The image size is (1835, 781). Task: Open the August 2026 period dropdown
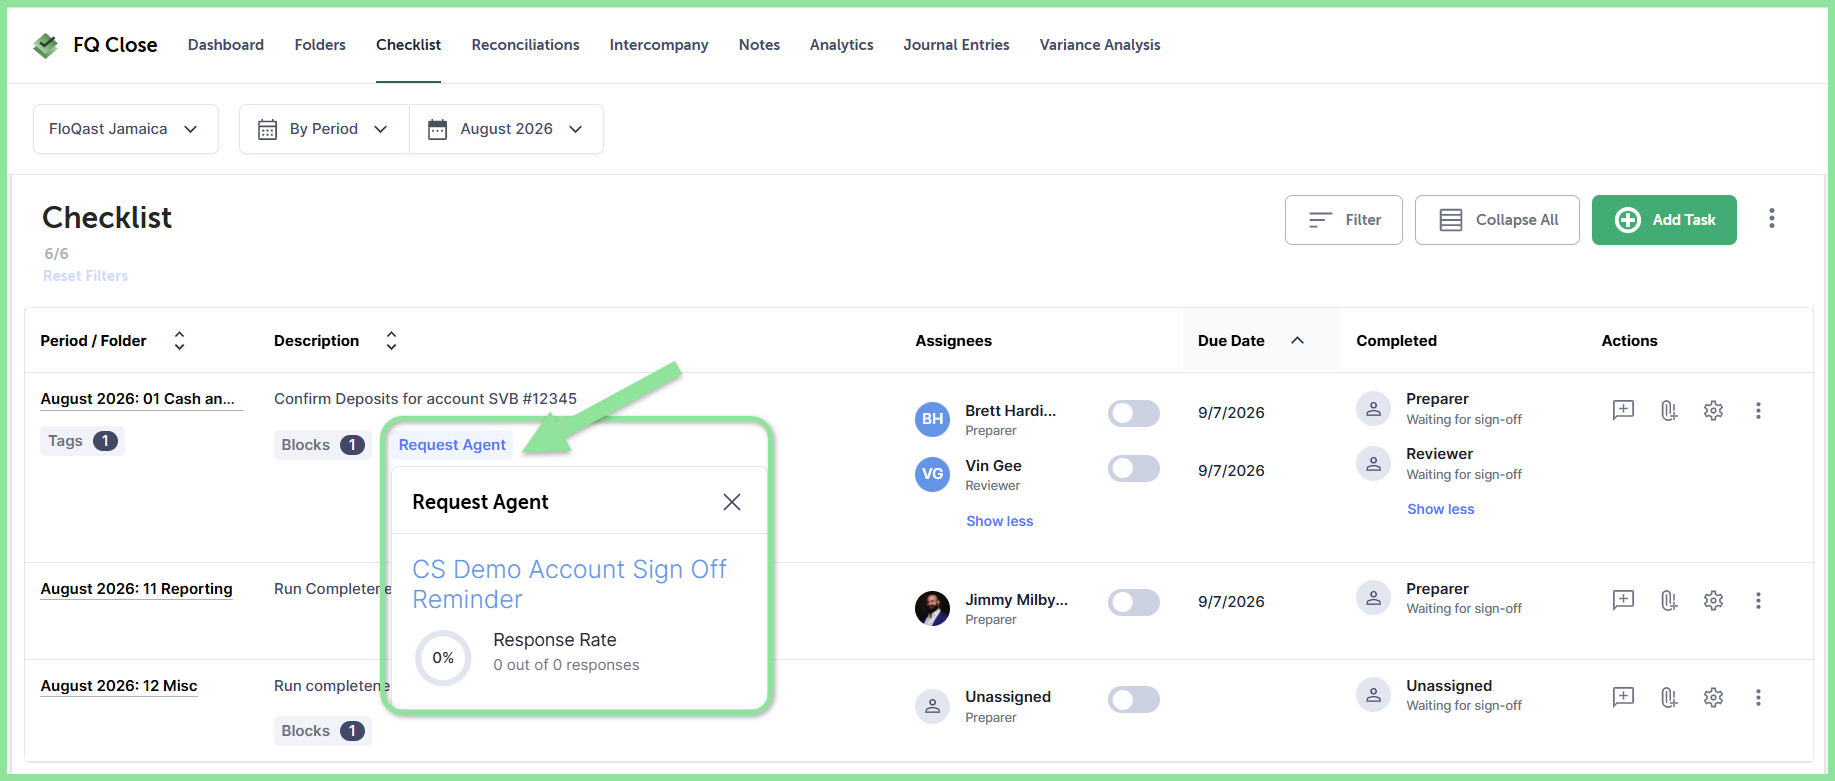click(506, 129)
